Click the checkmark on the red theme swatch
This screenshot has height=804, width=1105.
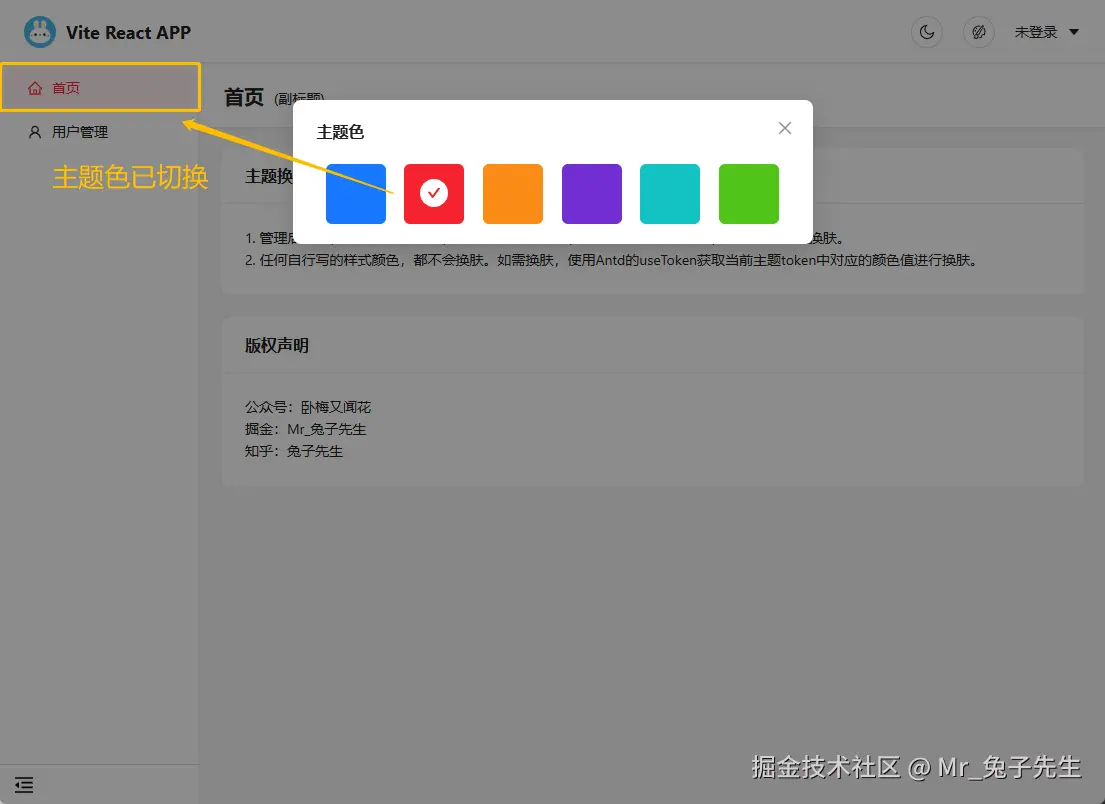[x=434, y=192]
